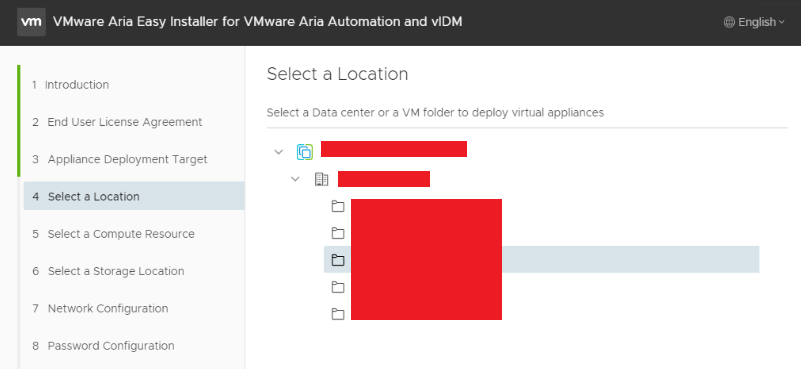Click the fourth VM folder icon
This screenshot has height=369, width=801.
click(x=338, y=287)
